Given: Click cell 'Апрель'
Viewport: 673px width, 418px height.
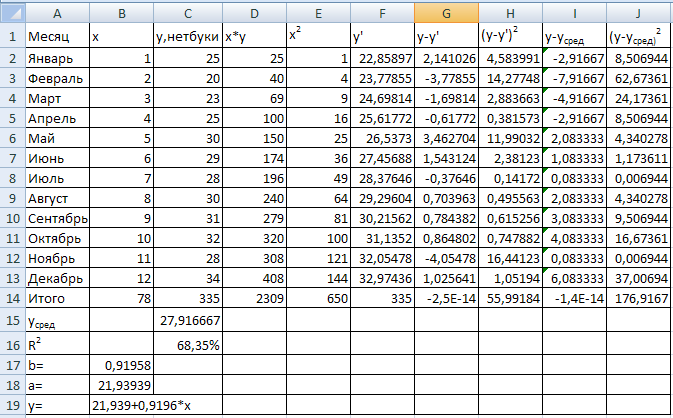Looking at the screenshot, I should (x=58, y=118).
